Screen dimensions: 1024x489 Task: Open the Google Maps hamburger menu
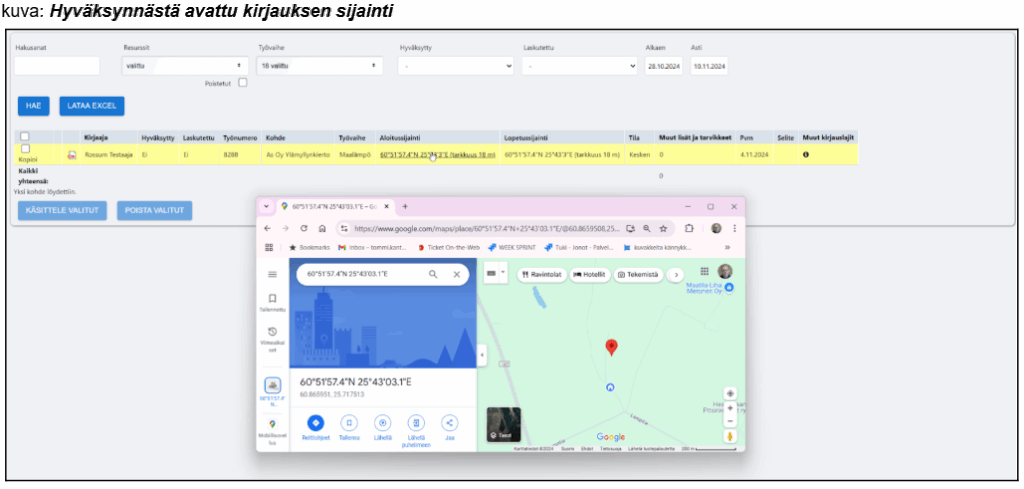(x=272, y=274)
